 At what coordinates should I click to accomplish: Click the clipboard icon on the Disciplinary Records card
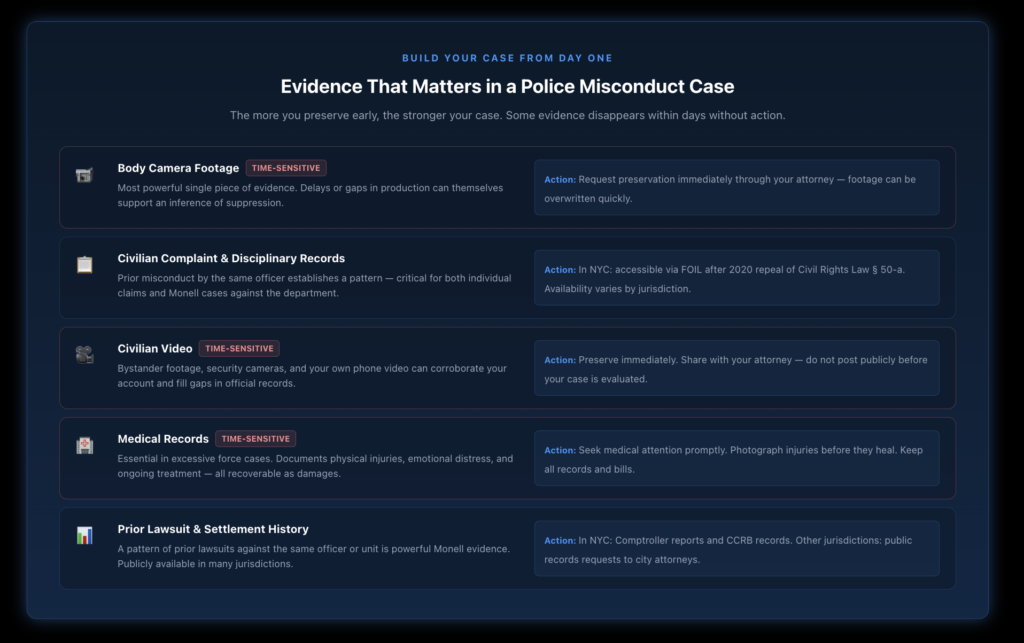(x=85, y=262)
